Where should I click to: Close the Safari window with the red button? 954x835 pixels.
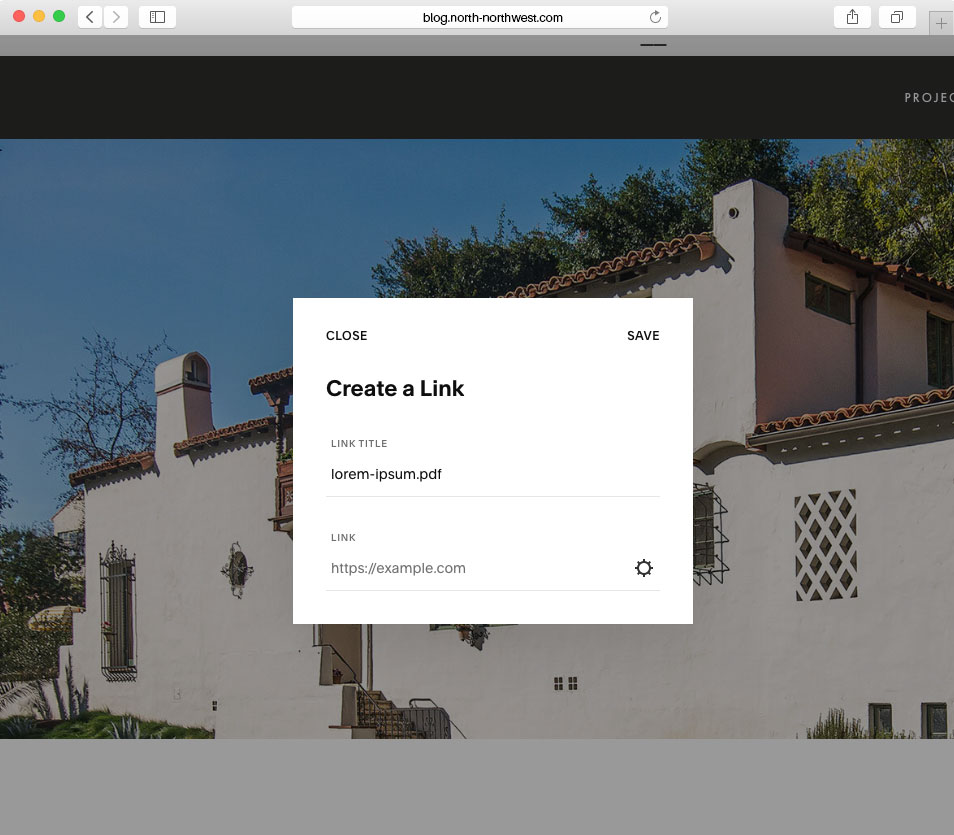19,17
